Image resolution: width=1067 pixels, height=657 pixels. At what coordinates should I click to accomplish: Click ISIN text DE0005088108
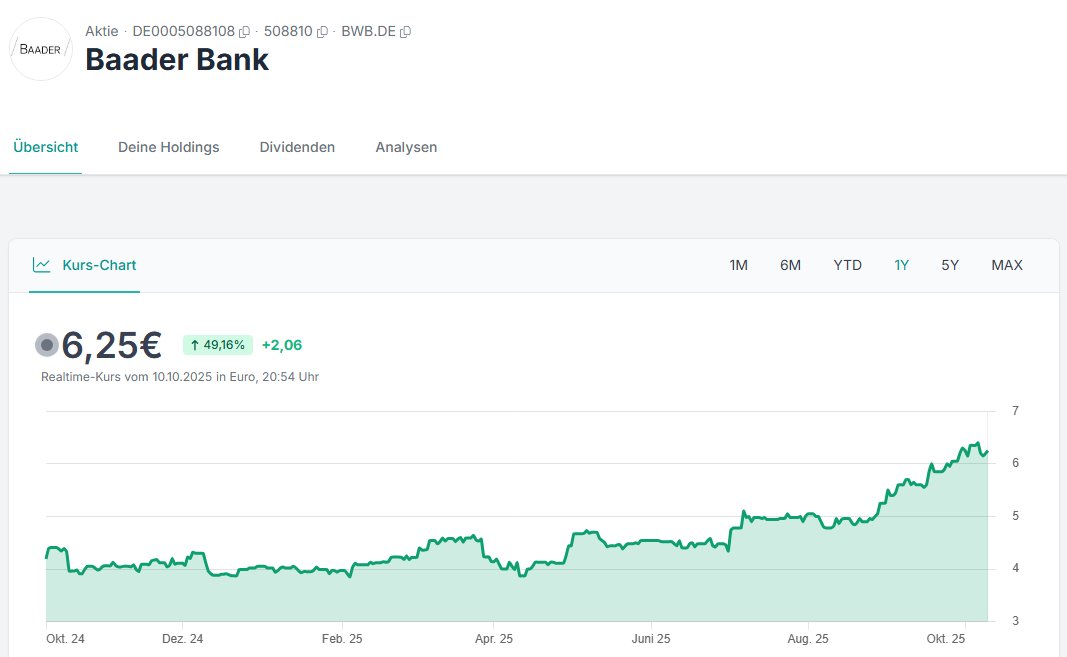tap(184, 31)
